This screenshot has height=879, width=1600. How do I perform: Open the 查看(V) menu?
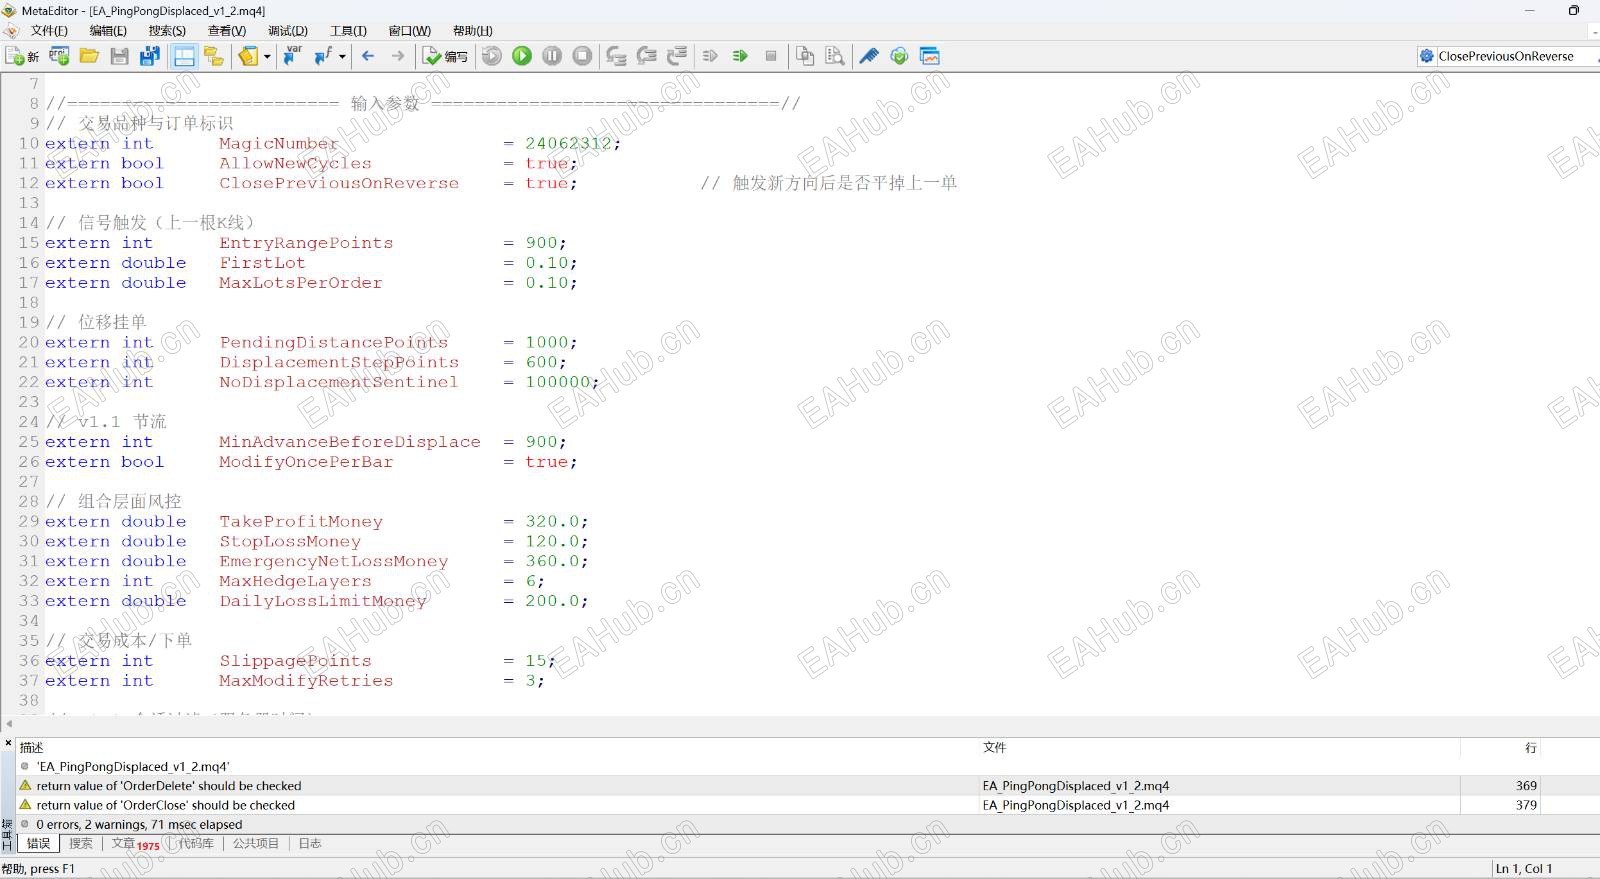pyautogui.click(x=227, y=31)
